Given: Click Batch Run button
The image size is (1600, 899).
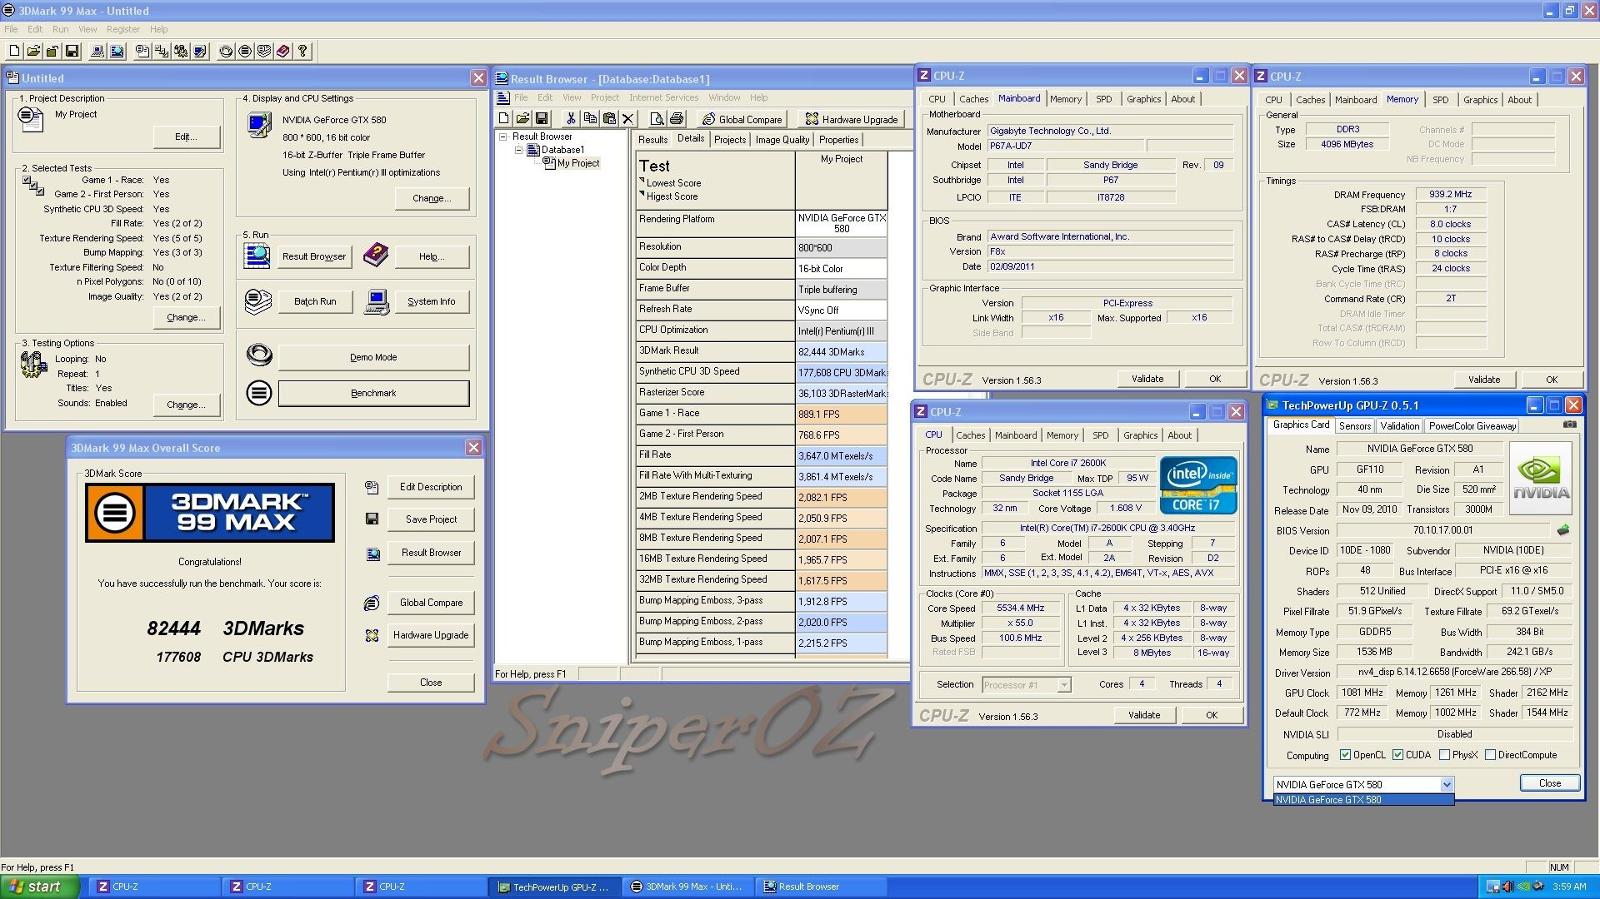Looking at the screenshot, I should 315,301.
